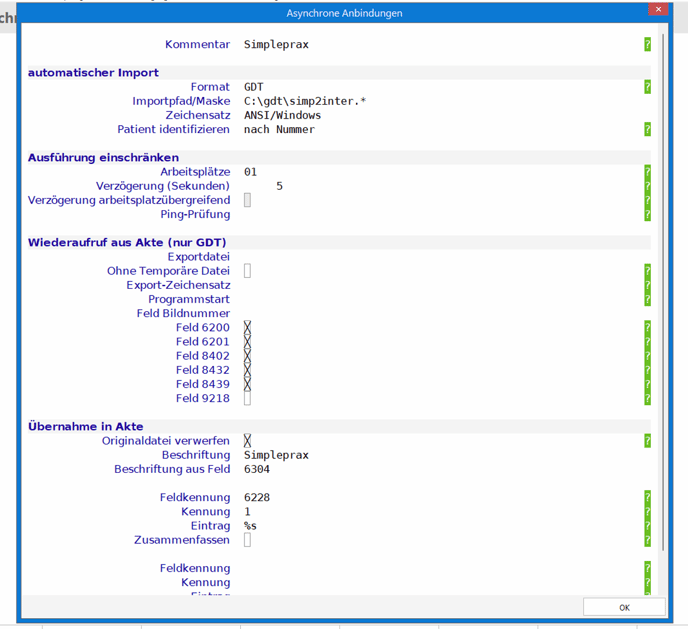
Task: Click the empty Export-Zeichensatz field
Action: pyautogui.click(x=442, y=285)
